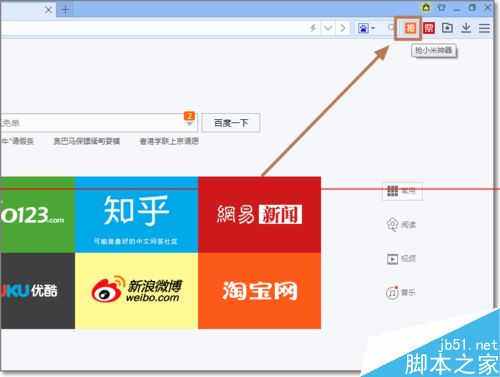Screen dimensions: 500x377
Task: Open the 知乎 site tile
Action: (136, 215)
